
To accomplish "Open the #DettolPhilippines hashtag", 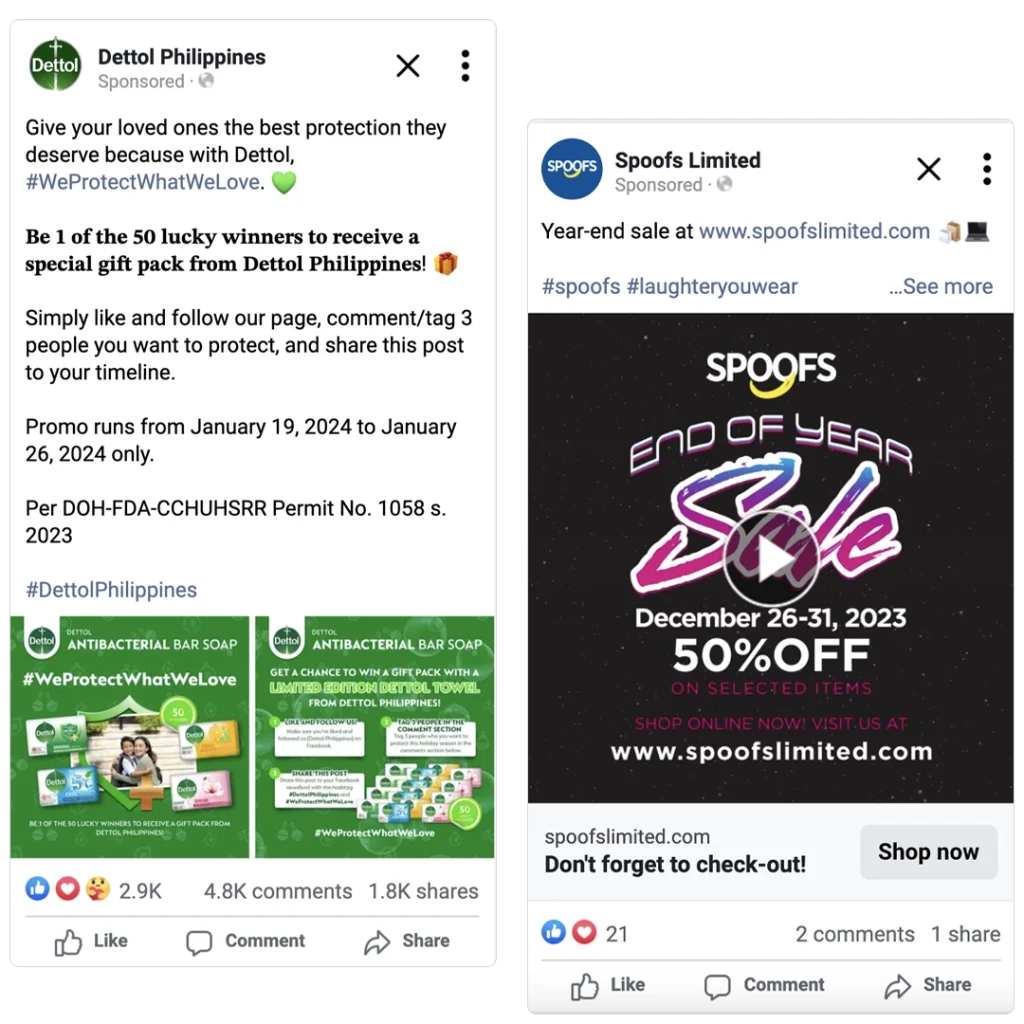I will click(111, 590).
